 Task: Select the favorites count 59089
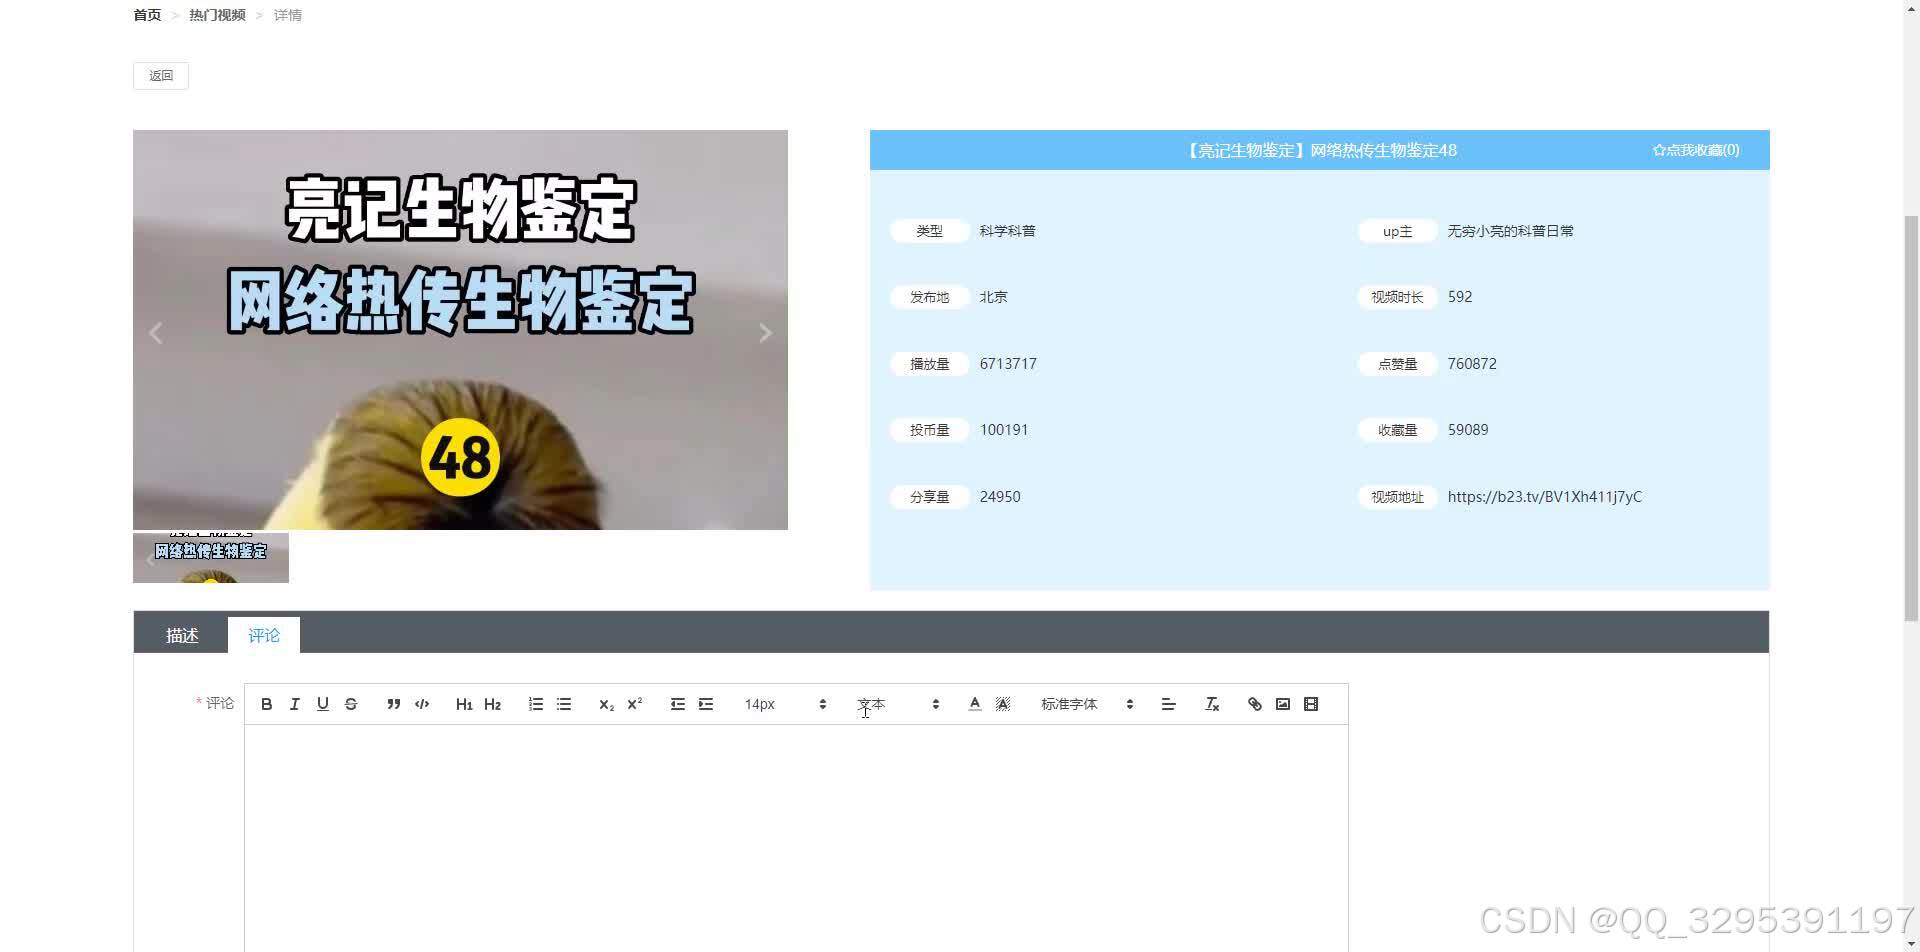pyautogui.click(x=1468, y=430)
